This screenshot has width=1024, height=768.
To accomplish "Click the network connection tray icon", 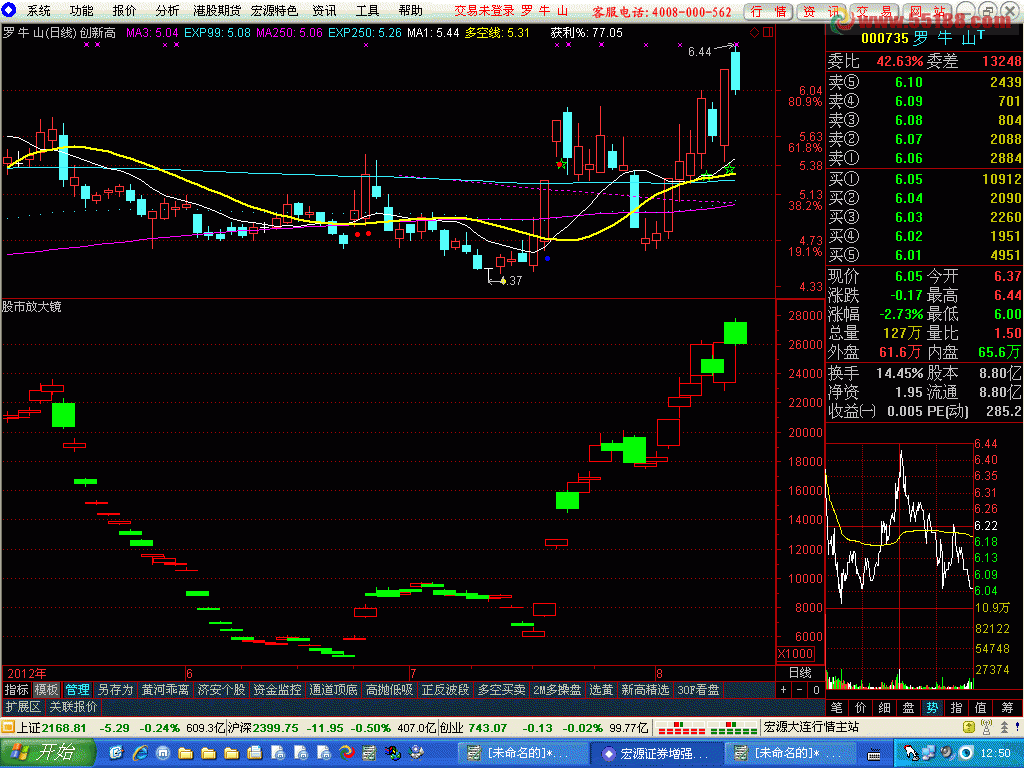I will (x=927, y=753).
